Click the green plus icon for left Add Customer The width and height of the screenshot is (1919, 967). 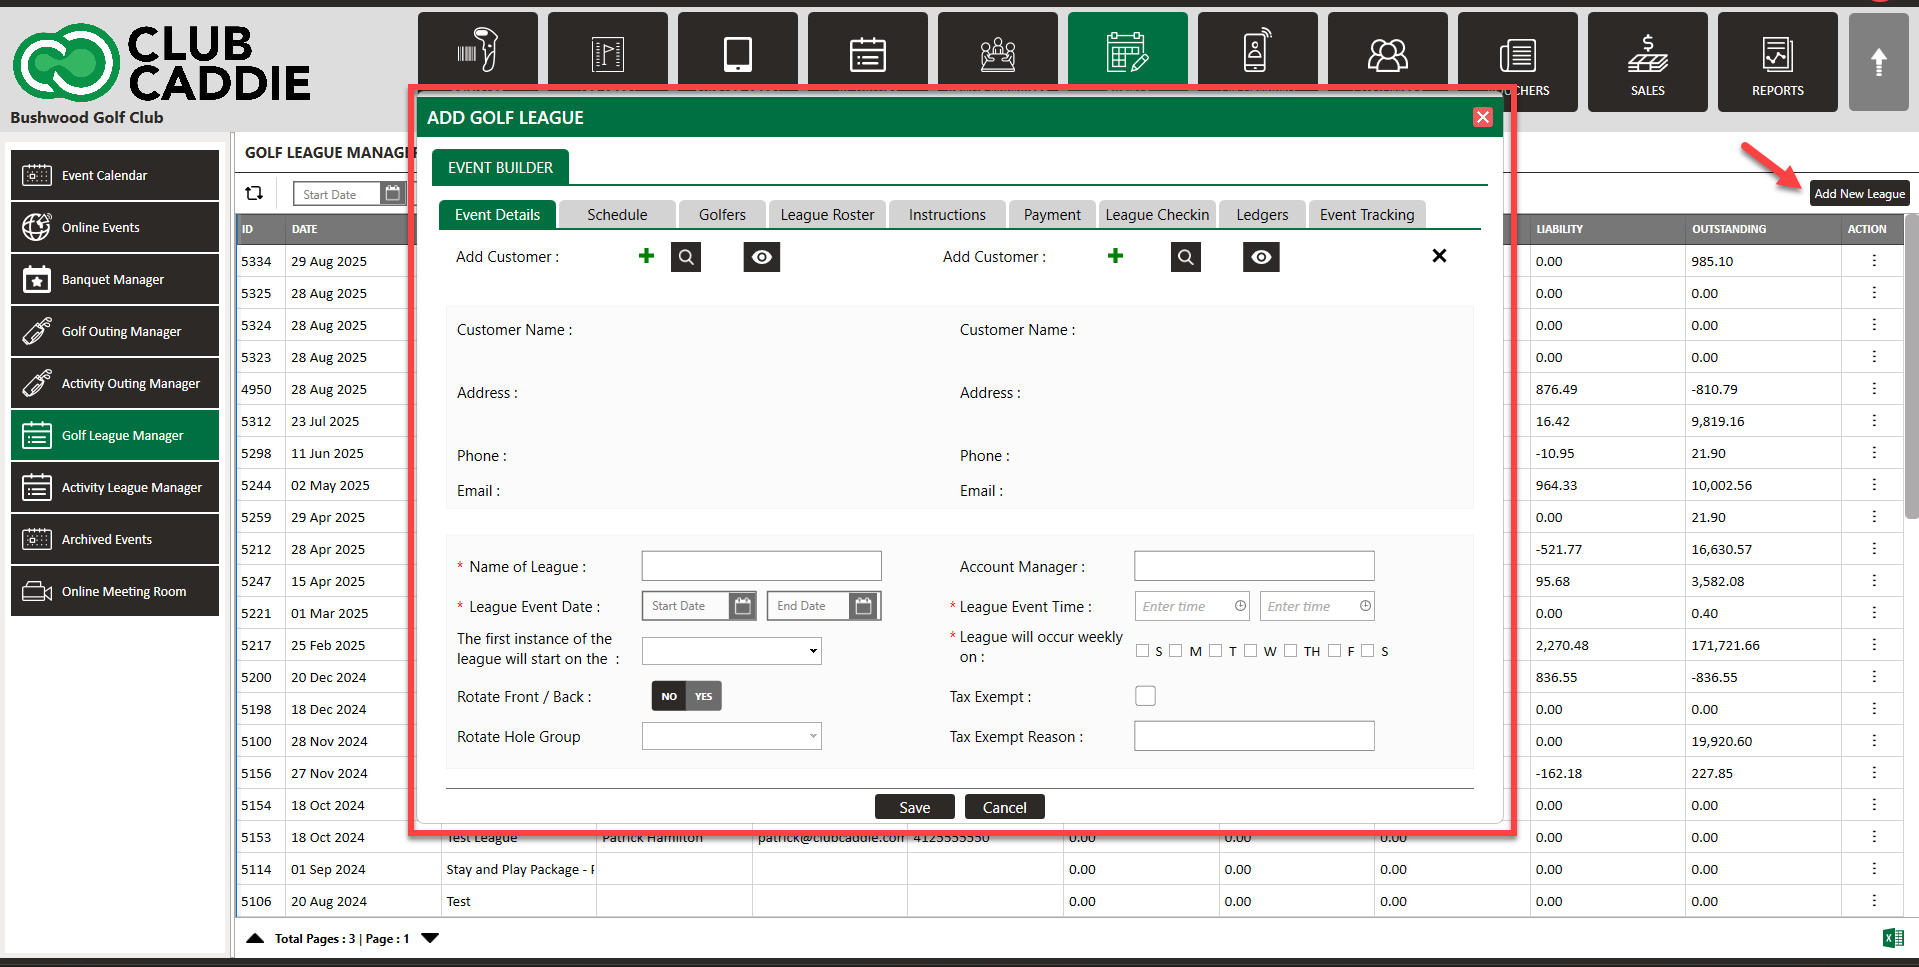(646, 256)
